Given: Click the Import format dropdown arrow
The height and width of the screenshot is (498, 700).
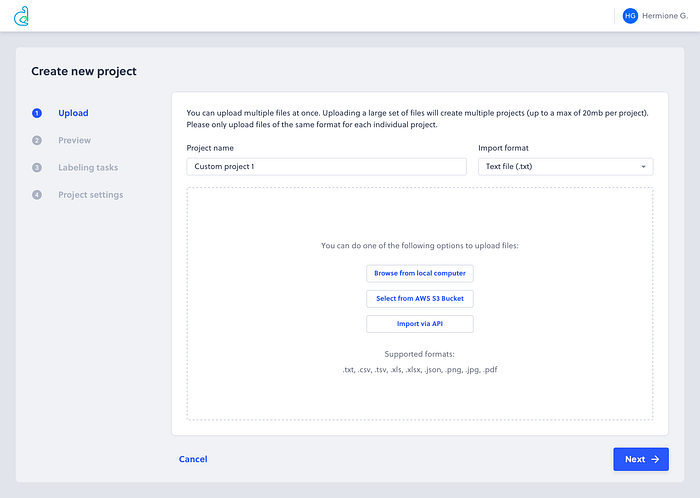Looking at the screenshot, I should pos(643,167).
